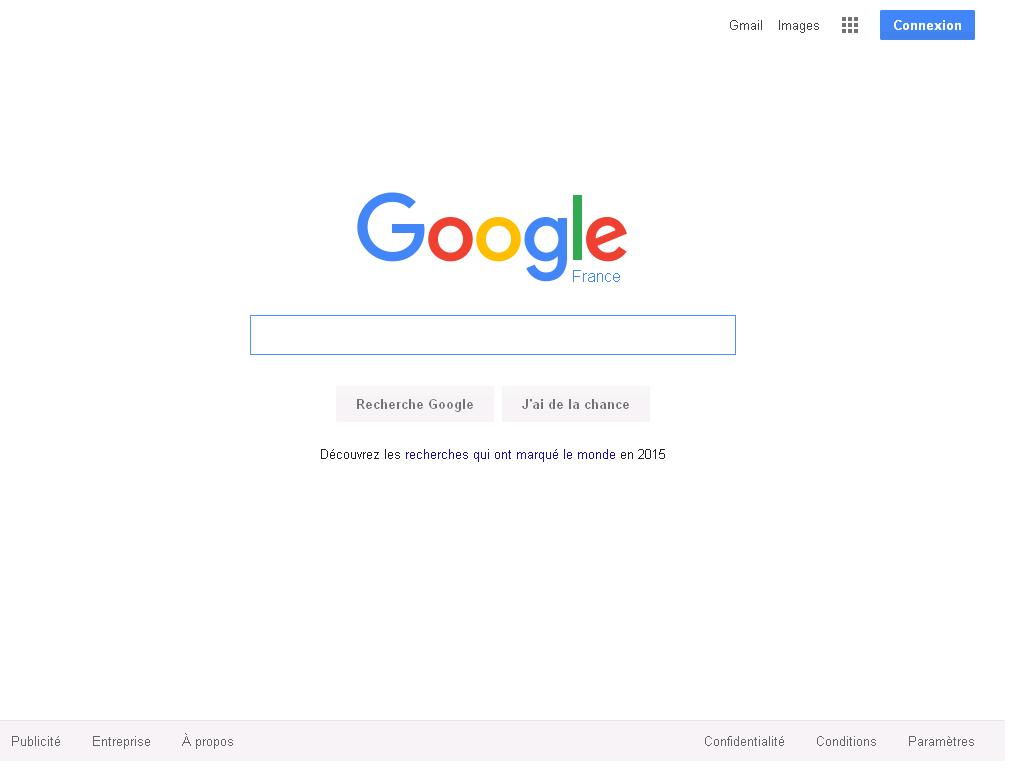The height and width of the screenshot is (768, 1024).
Task: Click the yellow 'o' in the Google logo
Action: tap(498, 238)
